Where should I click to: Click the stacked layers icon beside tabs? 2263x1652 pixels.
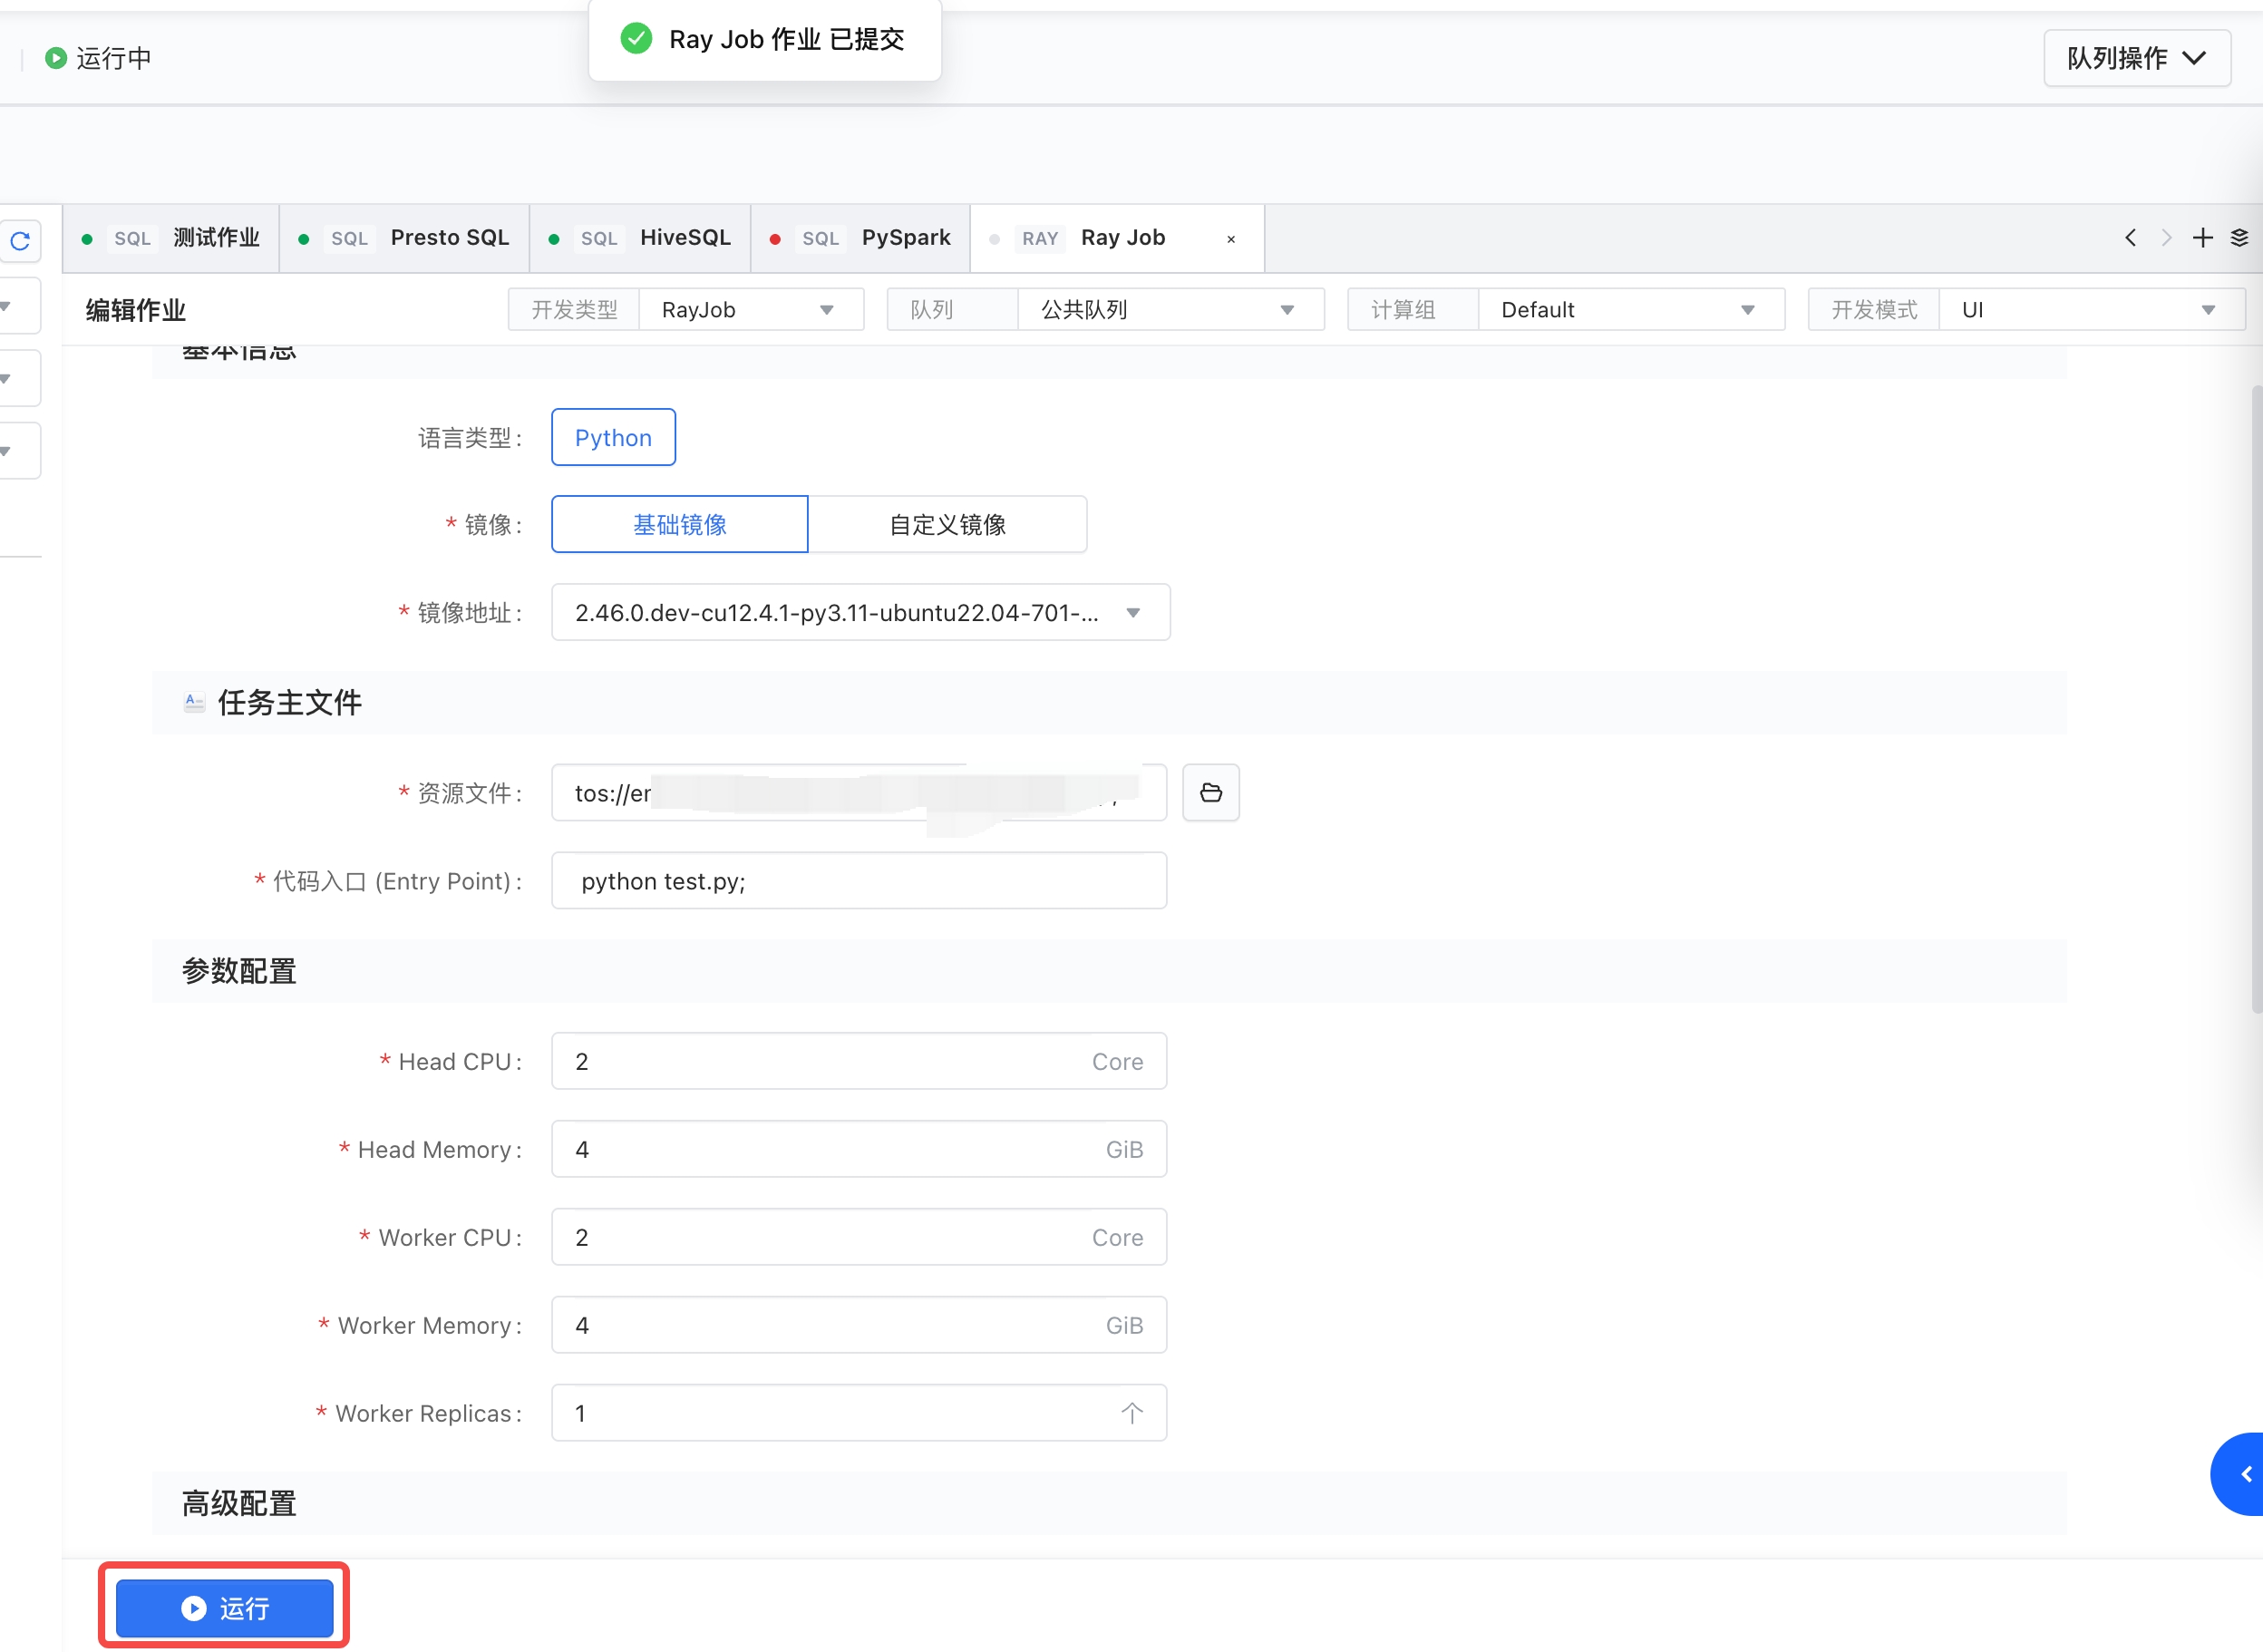2239,238
